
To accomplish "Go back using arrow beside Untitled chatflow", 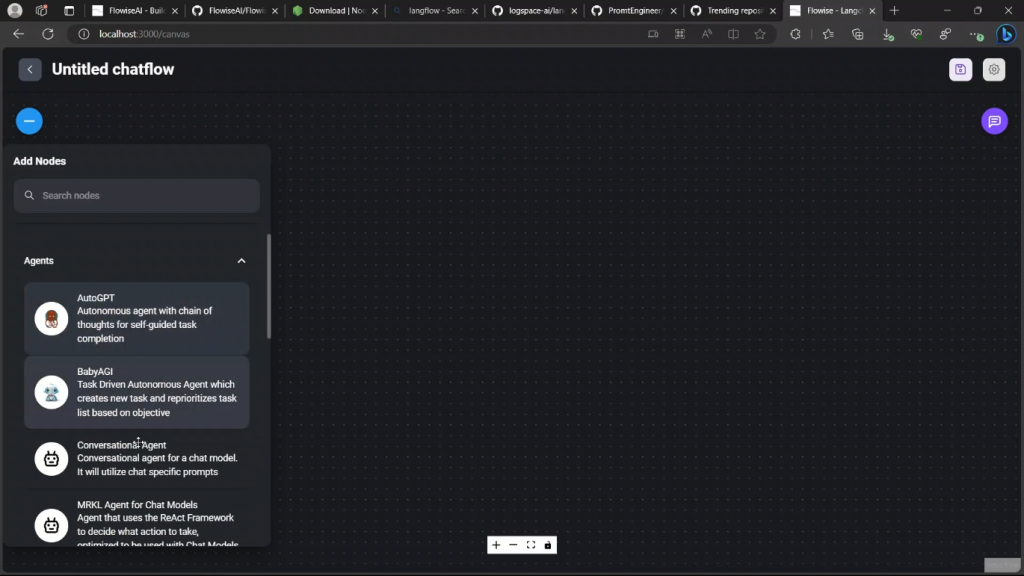I will coord(30,69).
